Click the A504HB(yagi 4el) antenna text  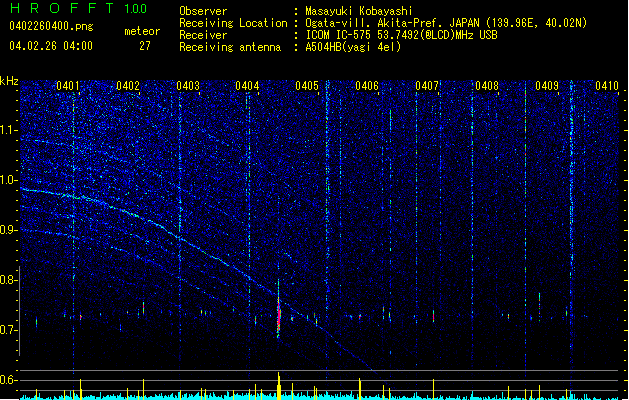353,47
